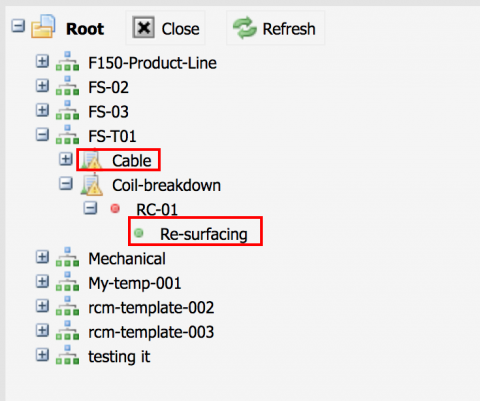Click the hierarchy icon beside Mechanical
Screen dimensions: 480x401
(67, 257)
